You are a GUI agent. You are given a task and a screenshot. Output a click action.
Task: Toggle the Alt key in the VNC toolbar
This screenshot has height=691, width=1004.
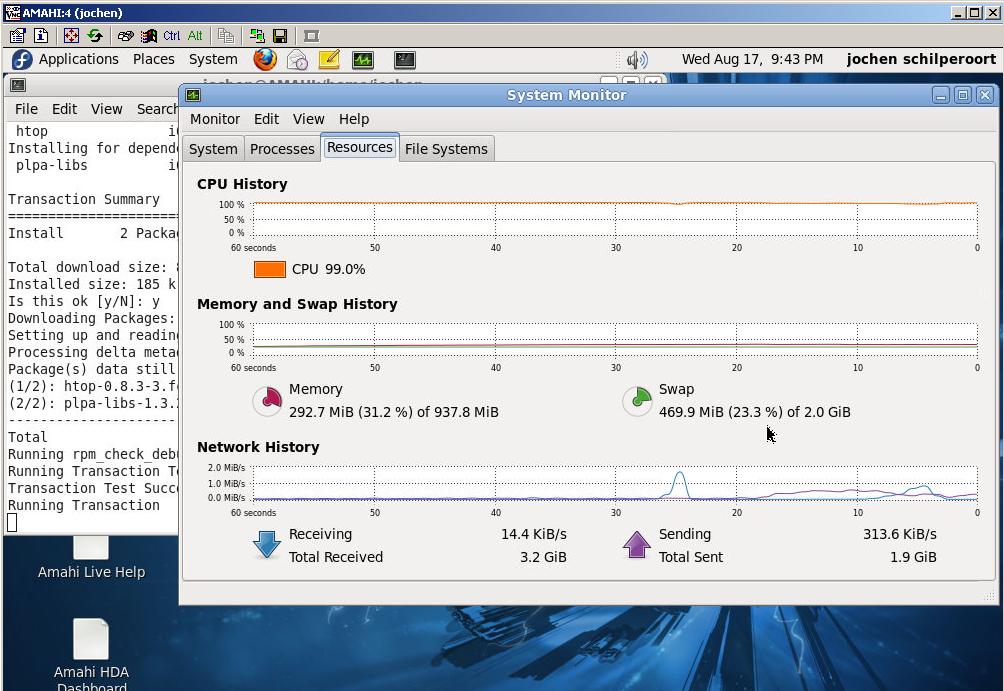[195, 36]
